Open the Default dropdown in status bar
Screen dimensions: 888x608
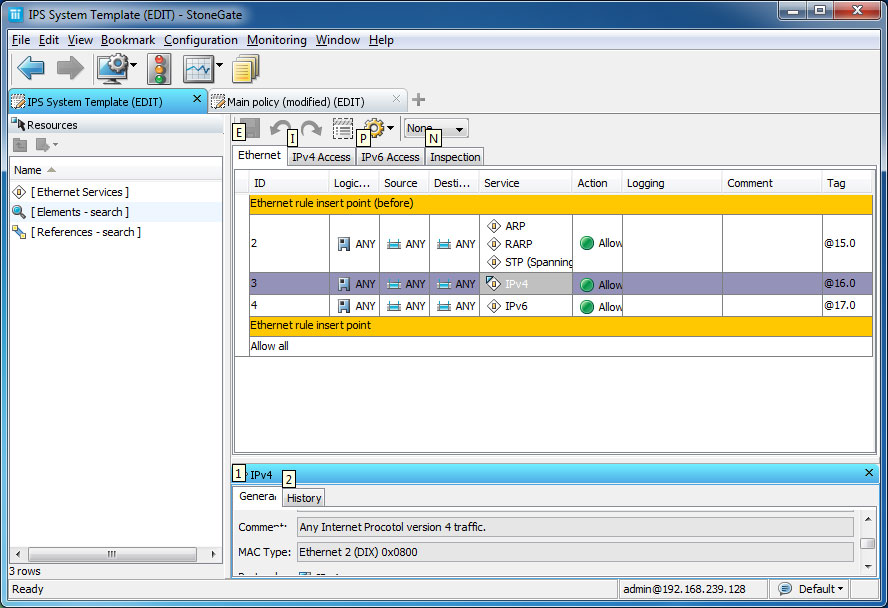click(x=821, y=589)
